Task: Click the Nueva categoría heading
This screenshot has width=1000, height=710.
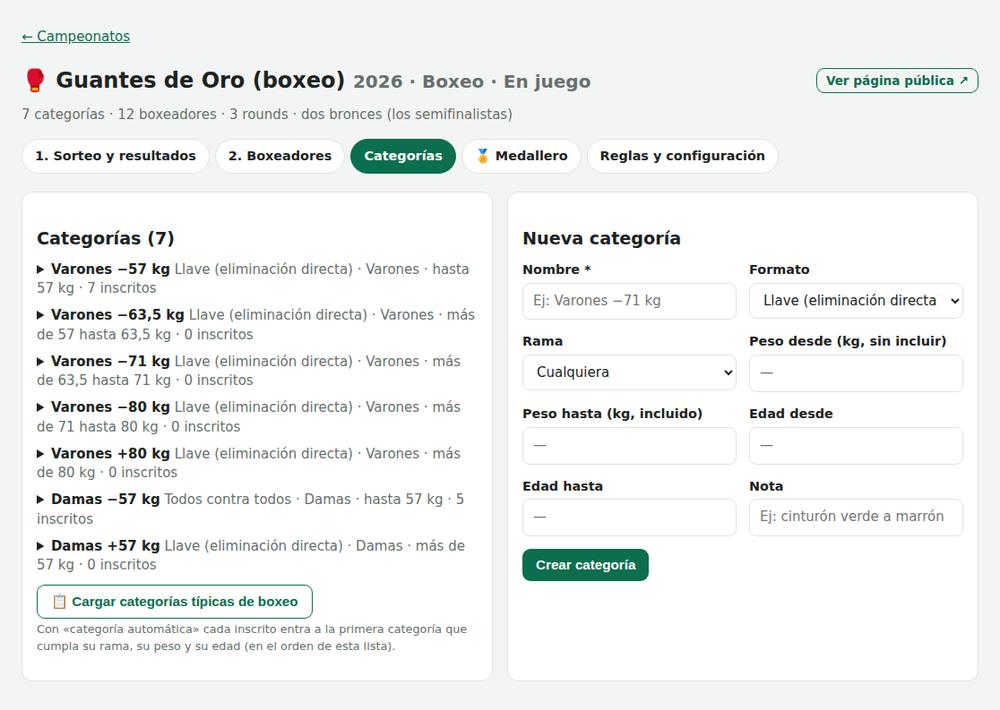Action: 601,238
